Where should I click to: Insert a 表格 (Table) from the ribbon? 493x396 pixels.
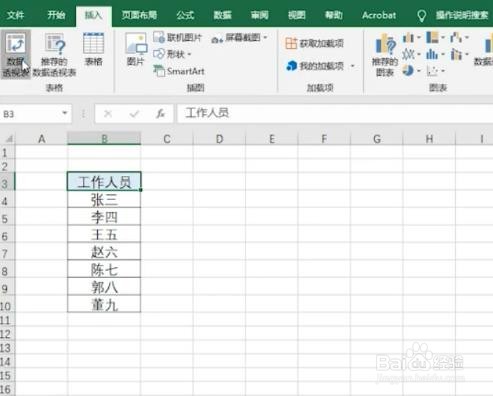click(93, 49)
